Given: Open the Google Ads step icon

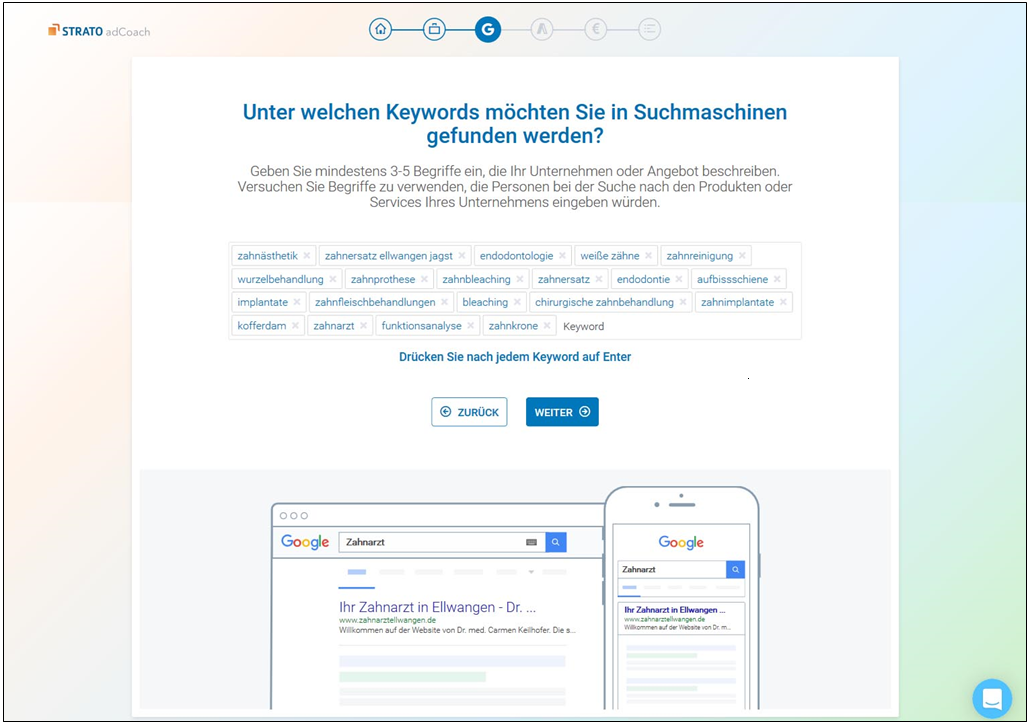Looking at the screenshot, I should pyautogui.click(x=542, y=30).
